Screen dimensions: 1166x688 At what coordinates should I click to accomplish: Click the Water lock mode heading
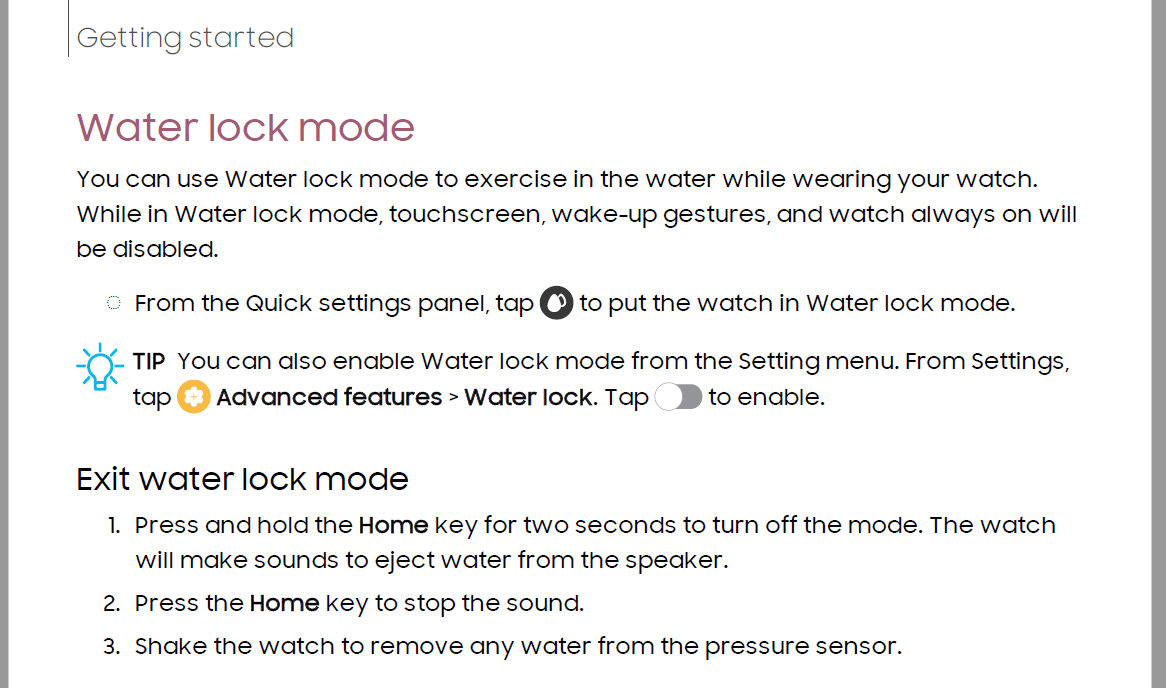(245, 127)
